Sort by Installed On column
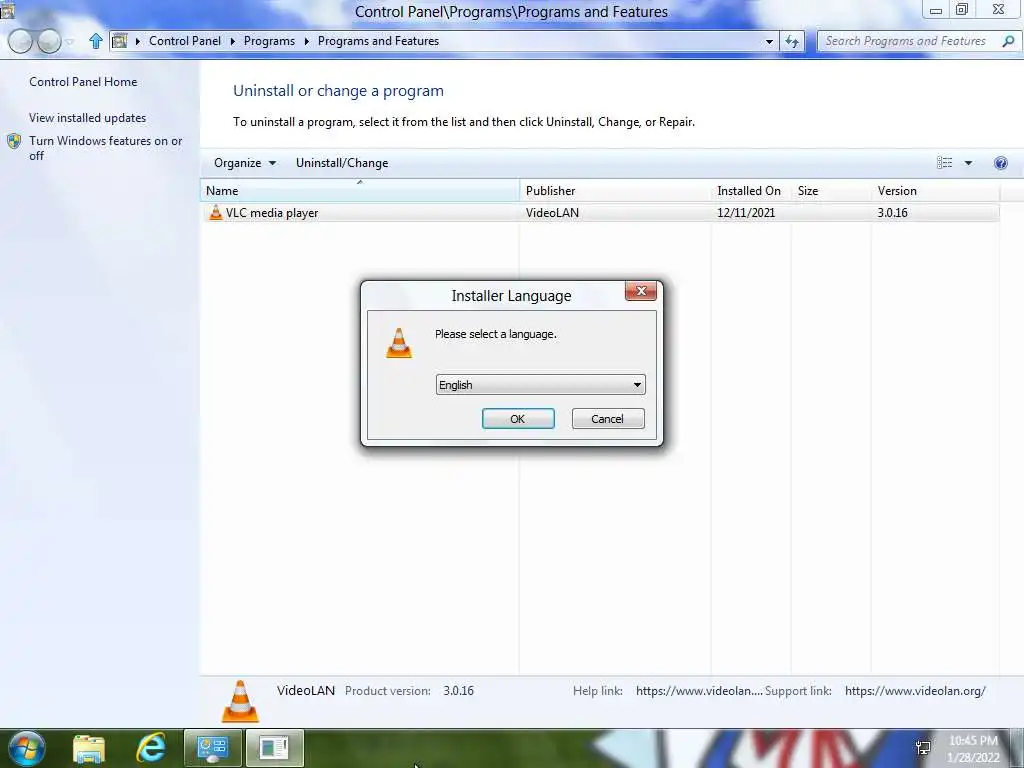The image size is (1024, 768). 750,191
